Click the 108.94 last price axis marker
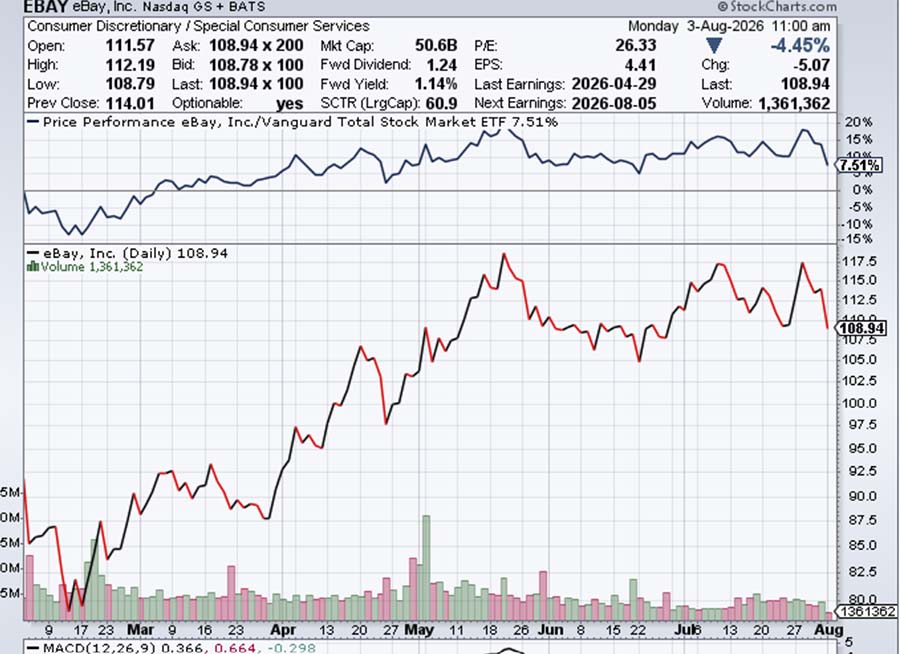The width and height of the screenshot is (900, 654). point(861,328)
